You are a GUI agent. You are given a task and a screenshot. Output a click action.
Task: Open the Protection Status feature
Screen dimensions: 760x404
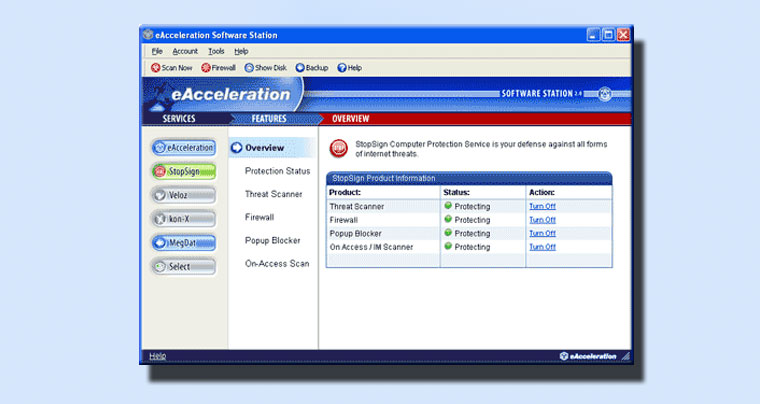click(277, 171)
